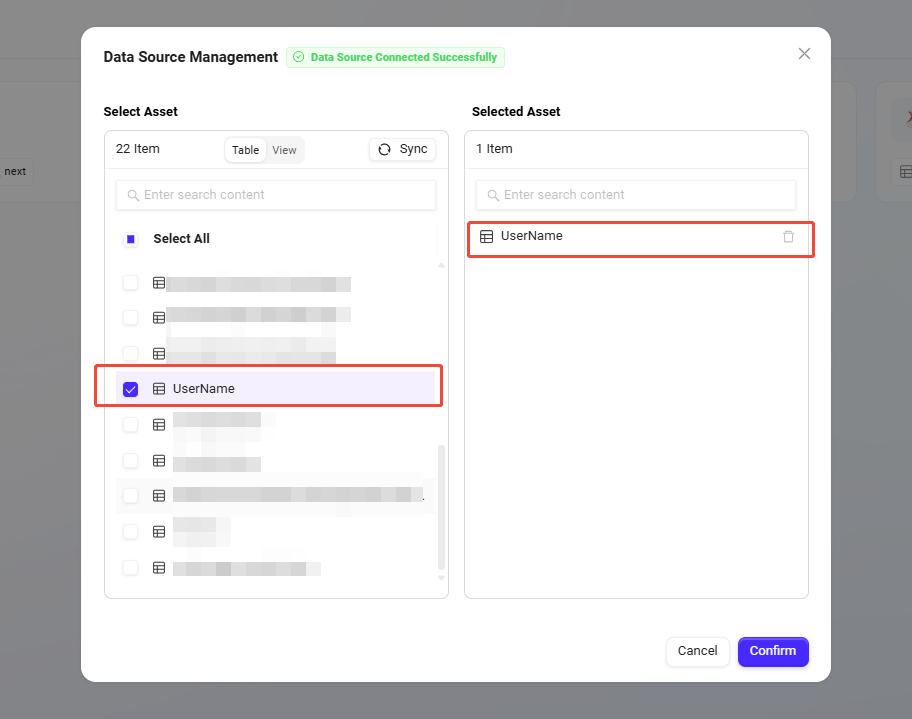Switch to the View tab
This screenshot has height=719, width=912.
click(x=285, y=150)
